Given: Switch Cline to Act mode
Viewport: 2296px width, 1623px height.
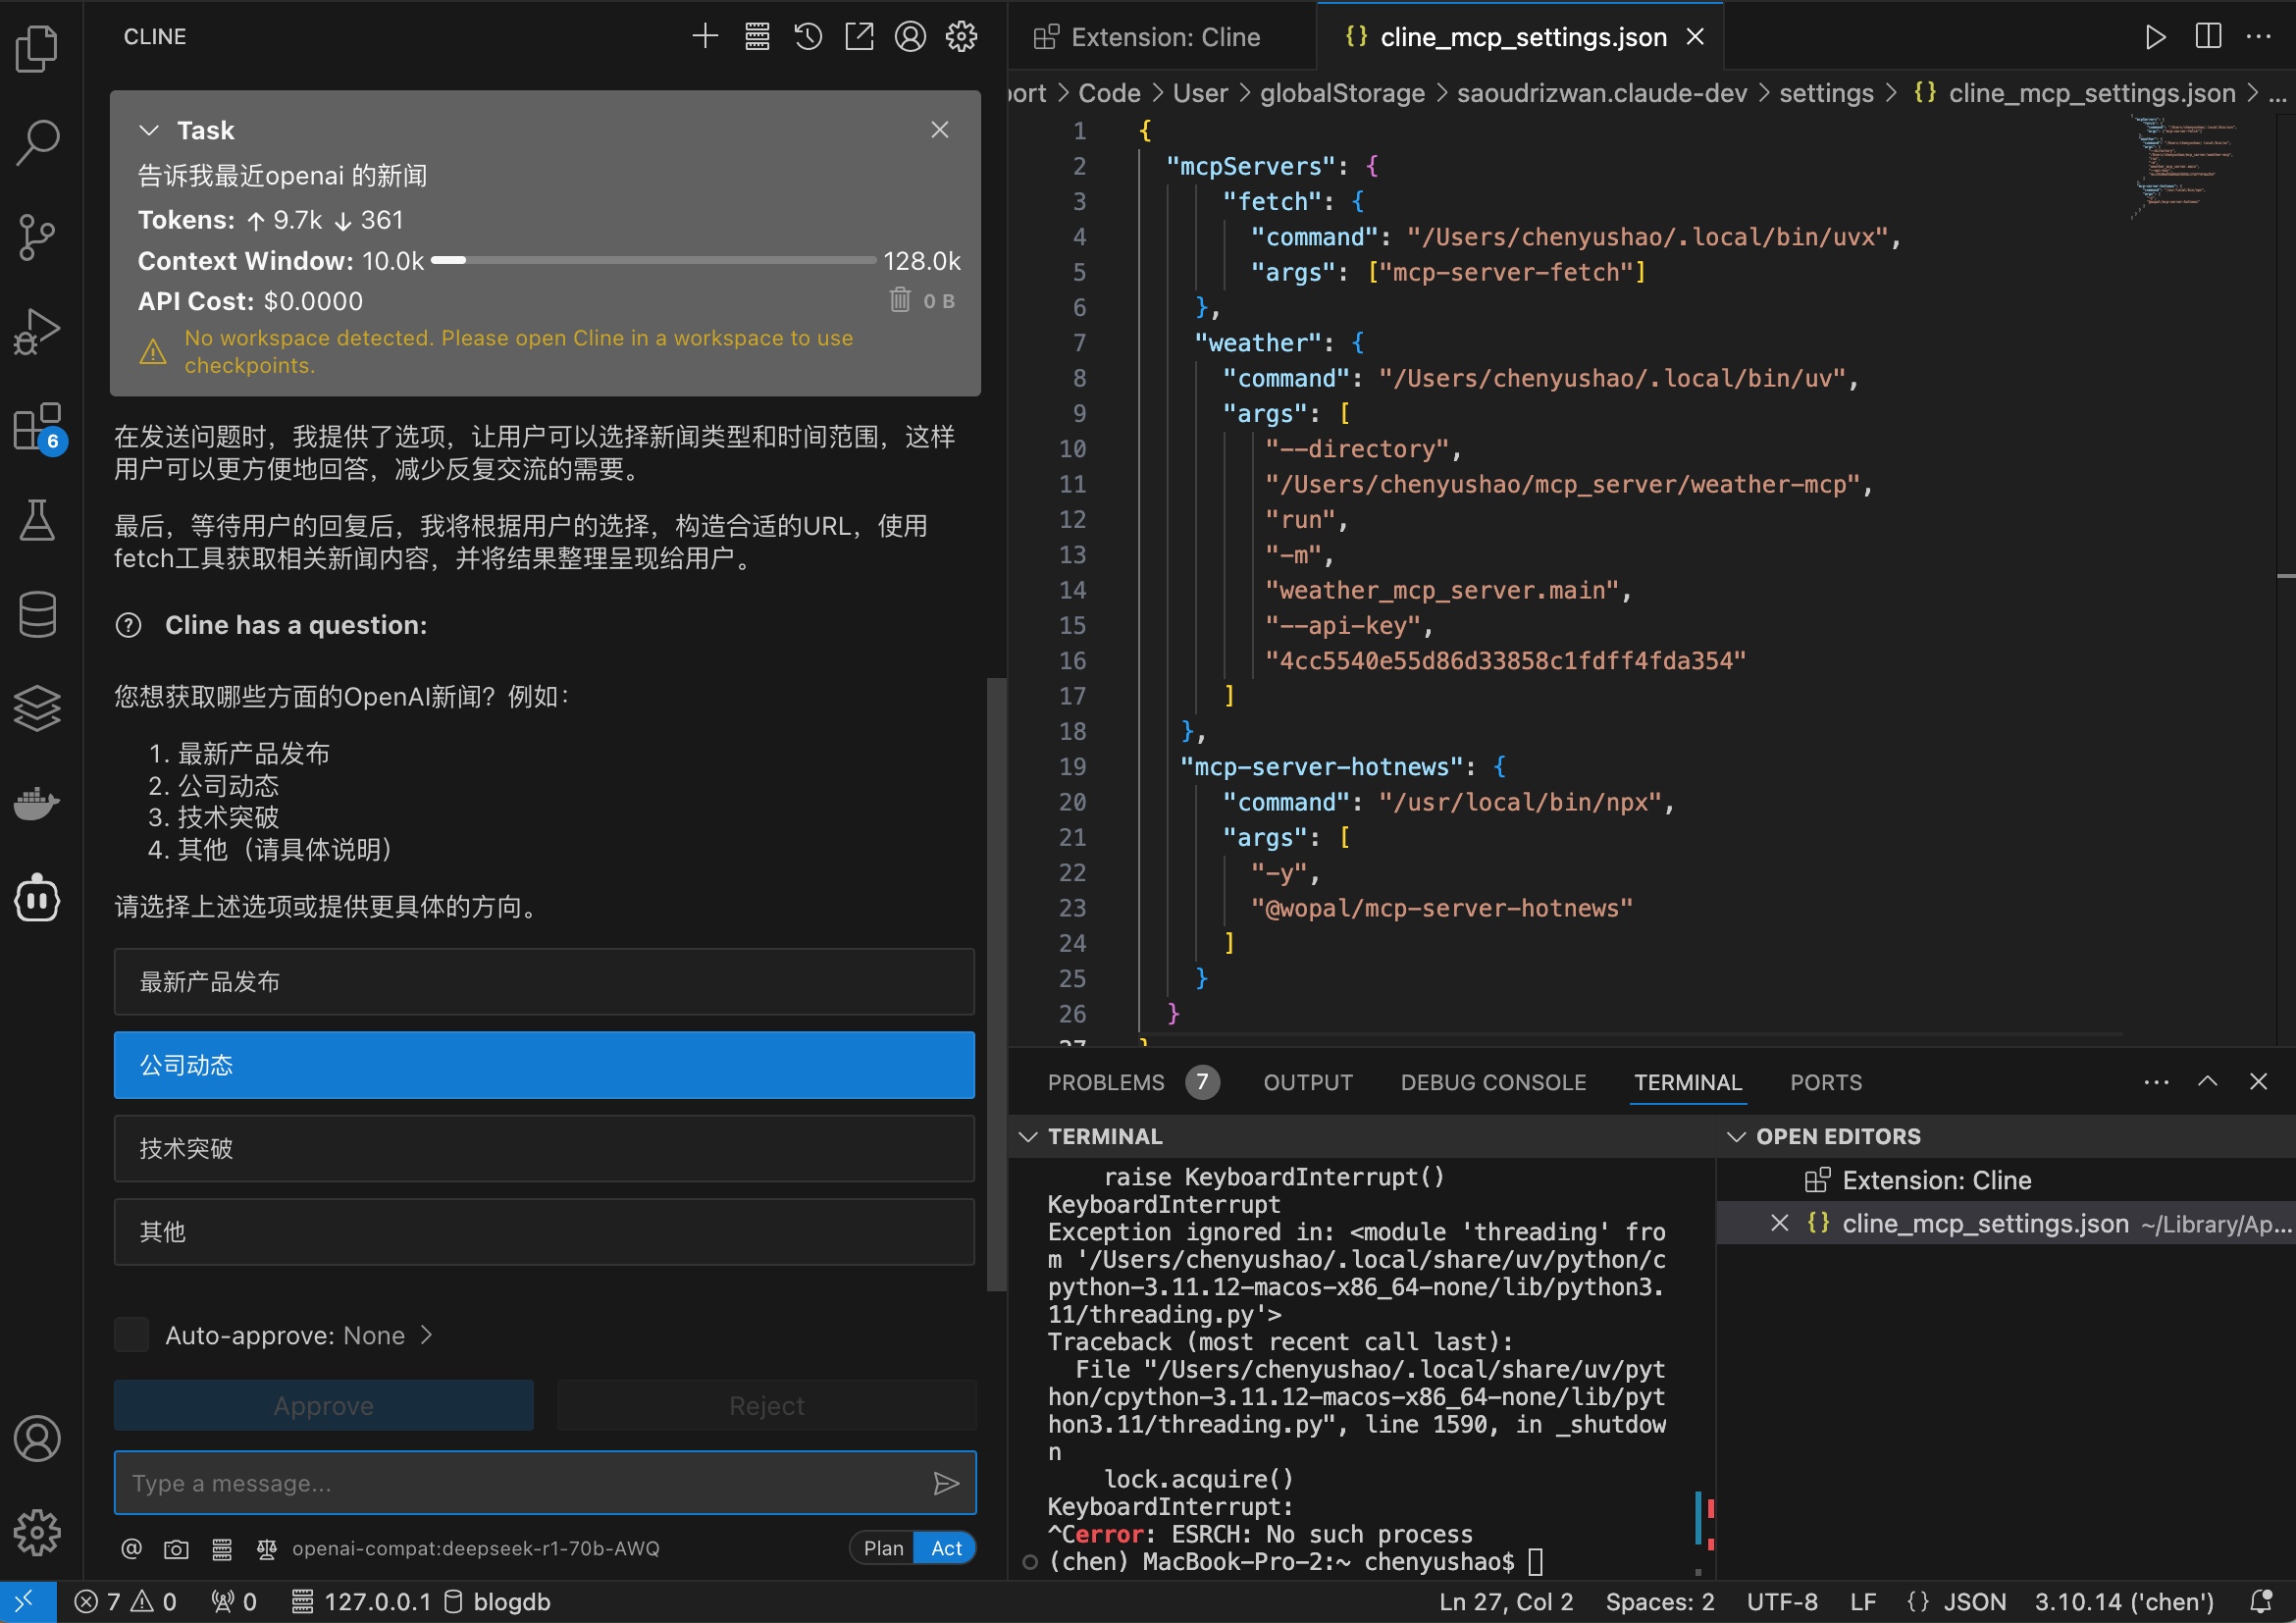Looking at the screenshot, I should coord(946,1548).
